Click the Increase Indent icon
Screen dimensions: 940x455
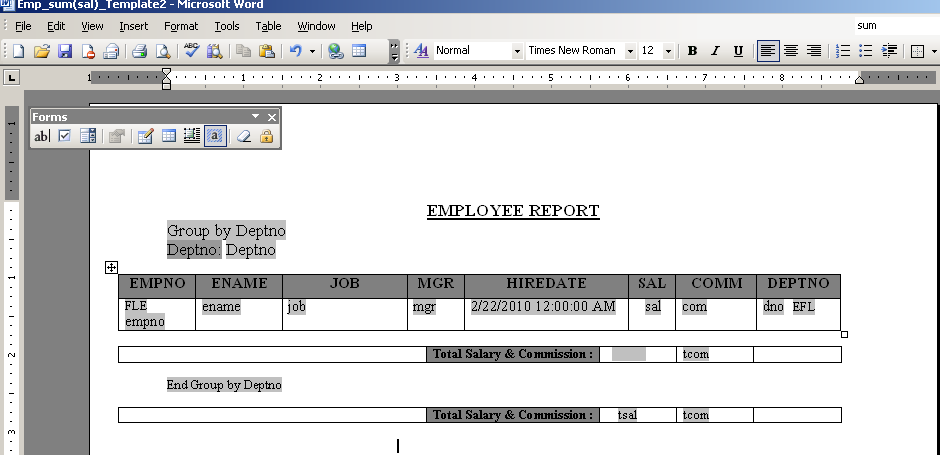pyautogui.click(x=889, y=51)
